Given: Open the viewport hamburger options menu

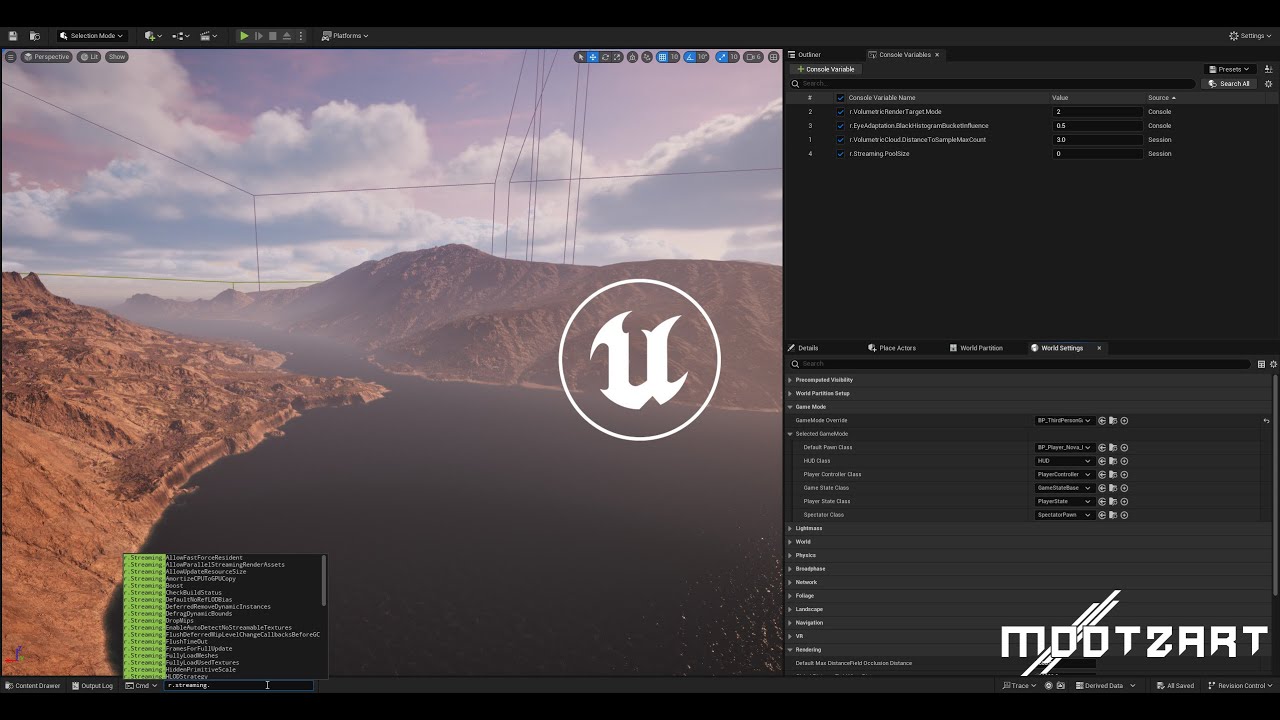Looking at the screenshot, I should pyautogui.click(x=11, y=57).
